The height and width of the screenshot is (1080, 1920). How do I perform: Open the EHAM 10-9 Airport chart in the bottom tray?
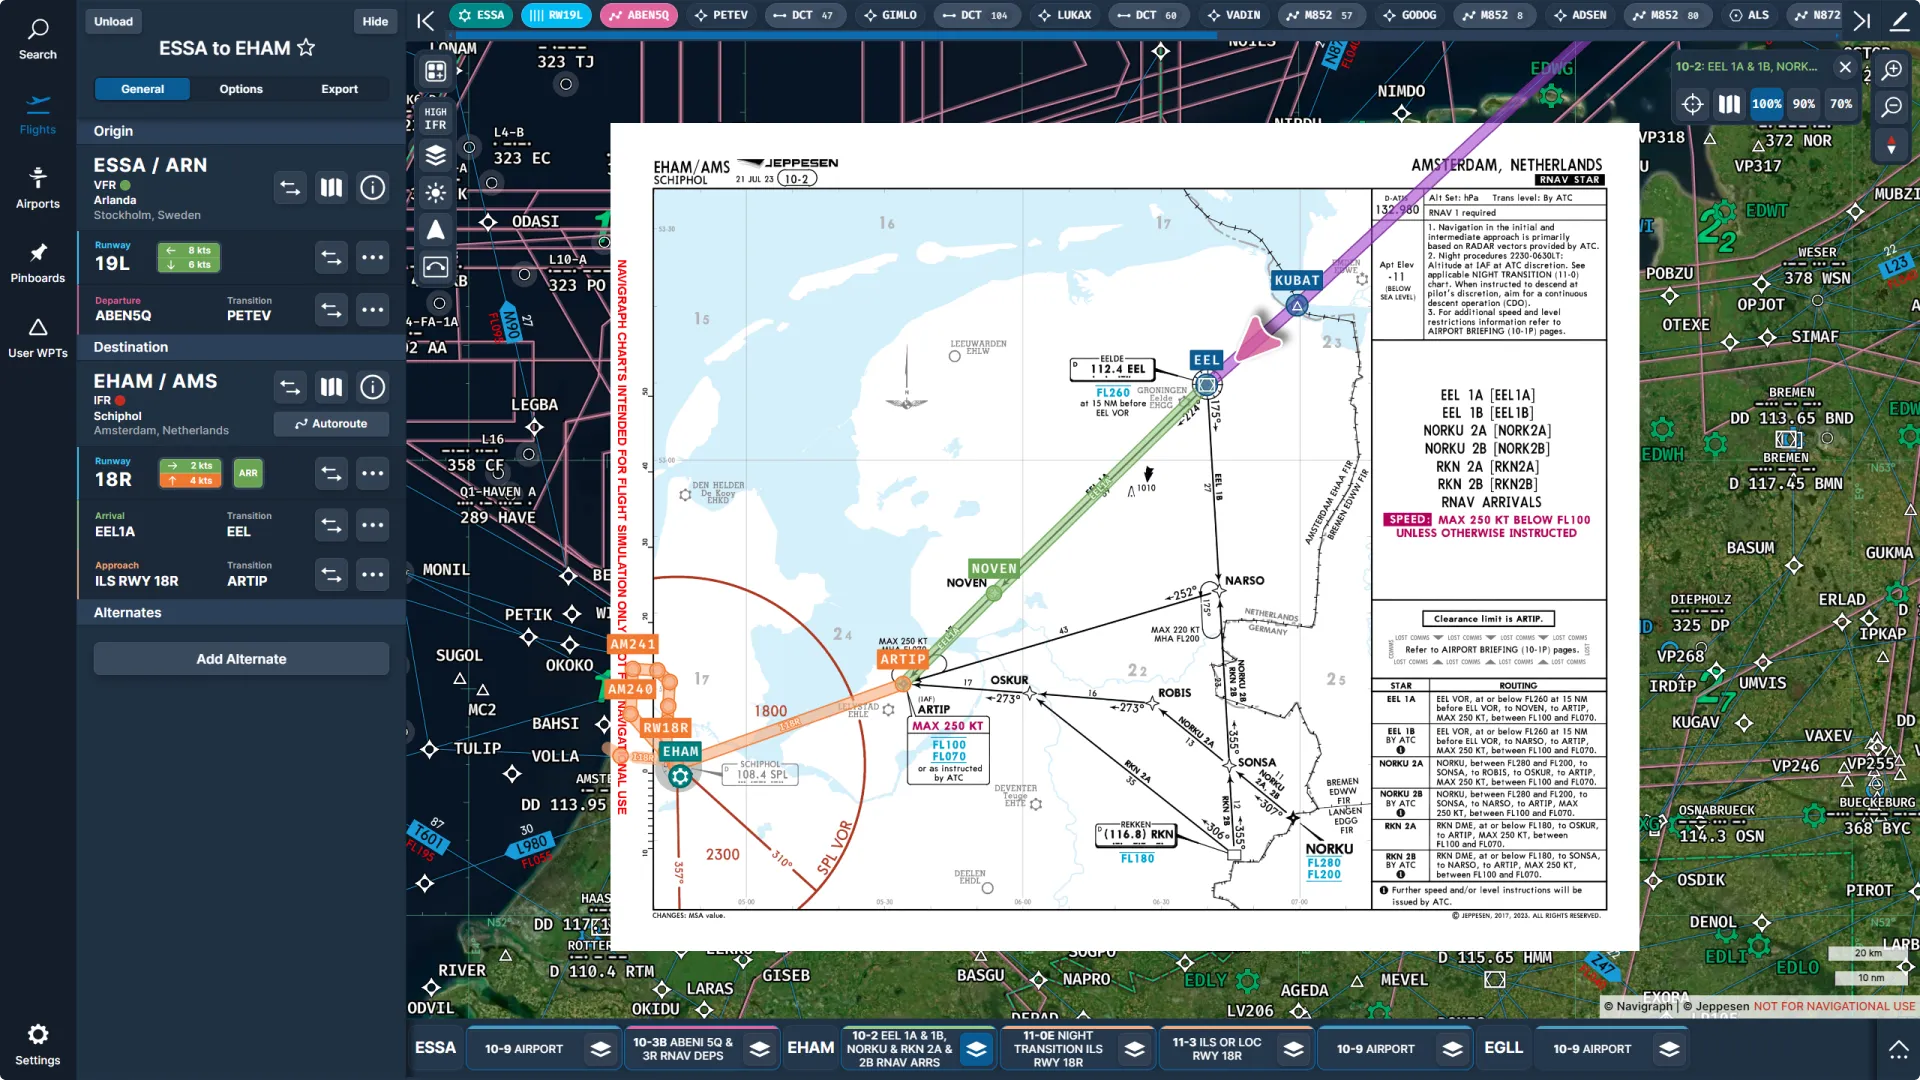1375,1049
